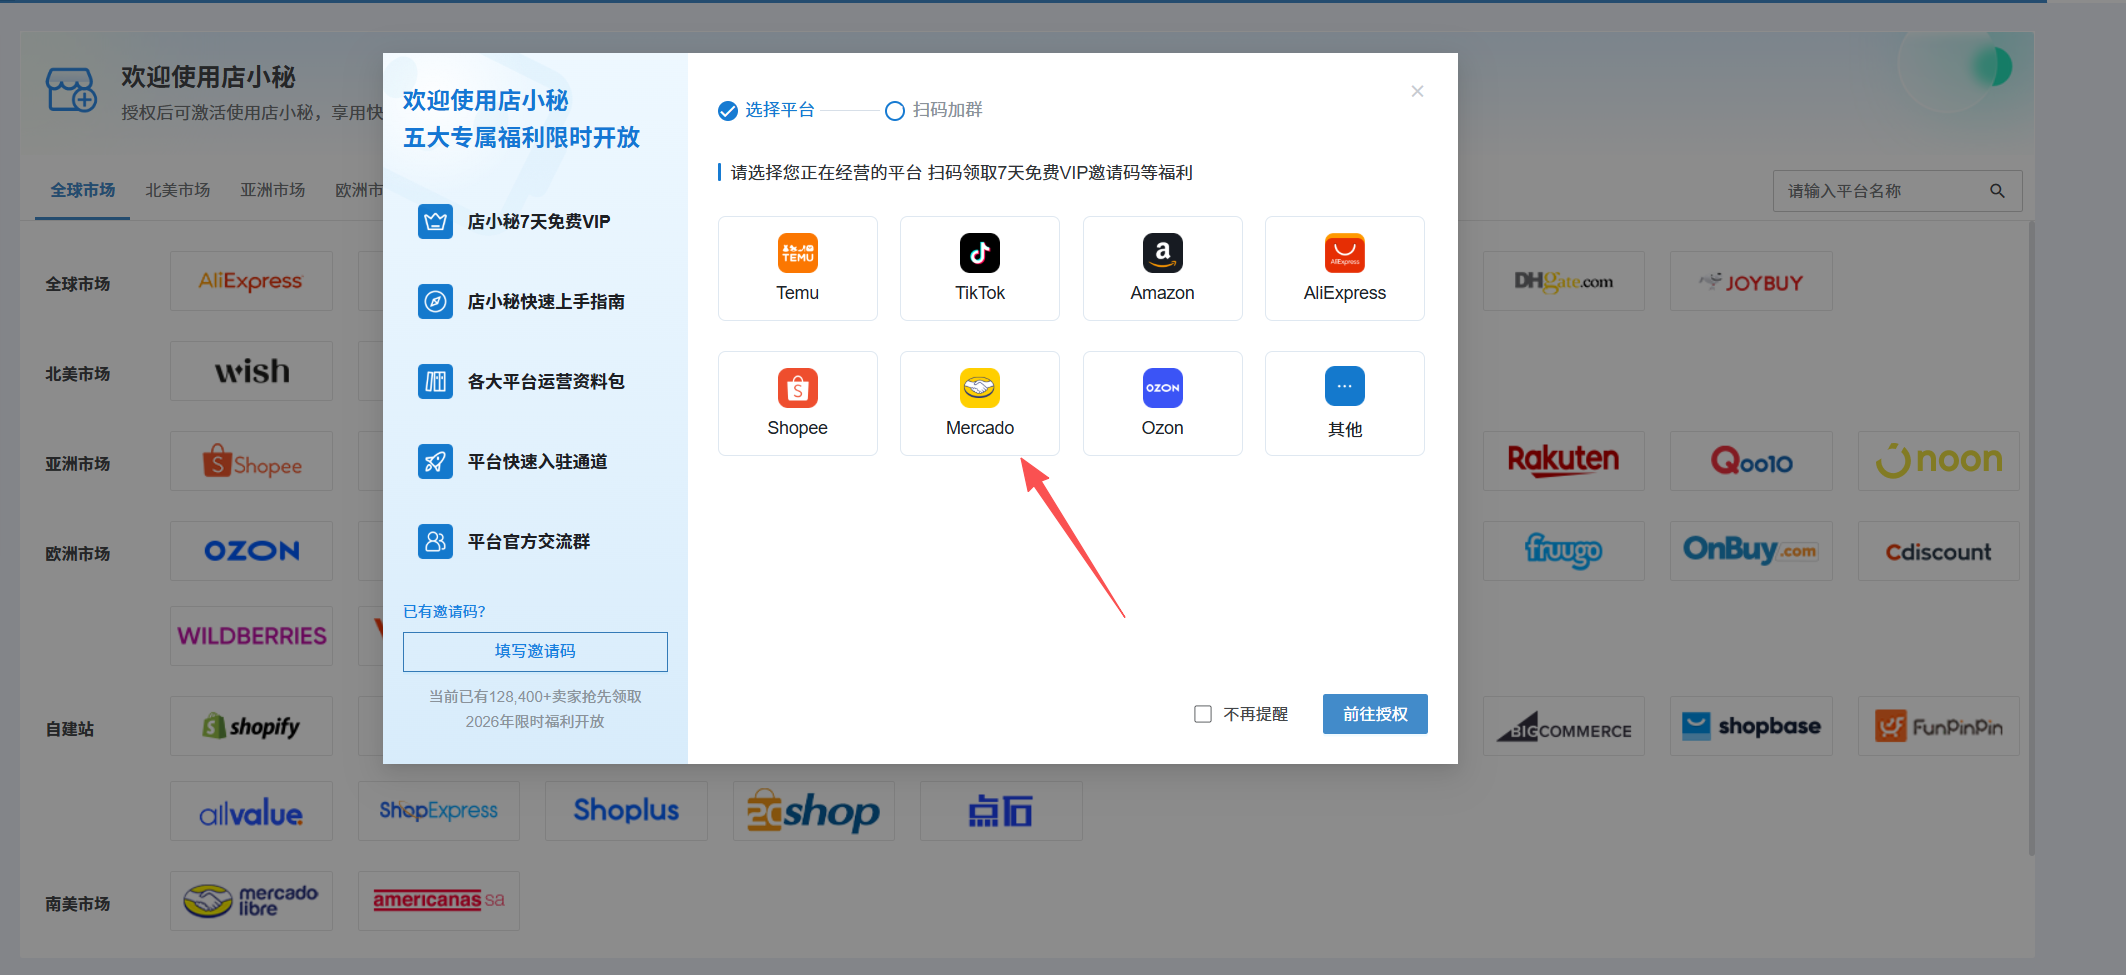Open the Qoo10 platform logo
This screenshot has width=2126, height=975.
tap(1751, 461)
